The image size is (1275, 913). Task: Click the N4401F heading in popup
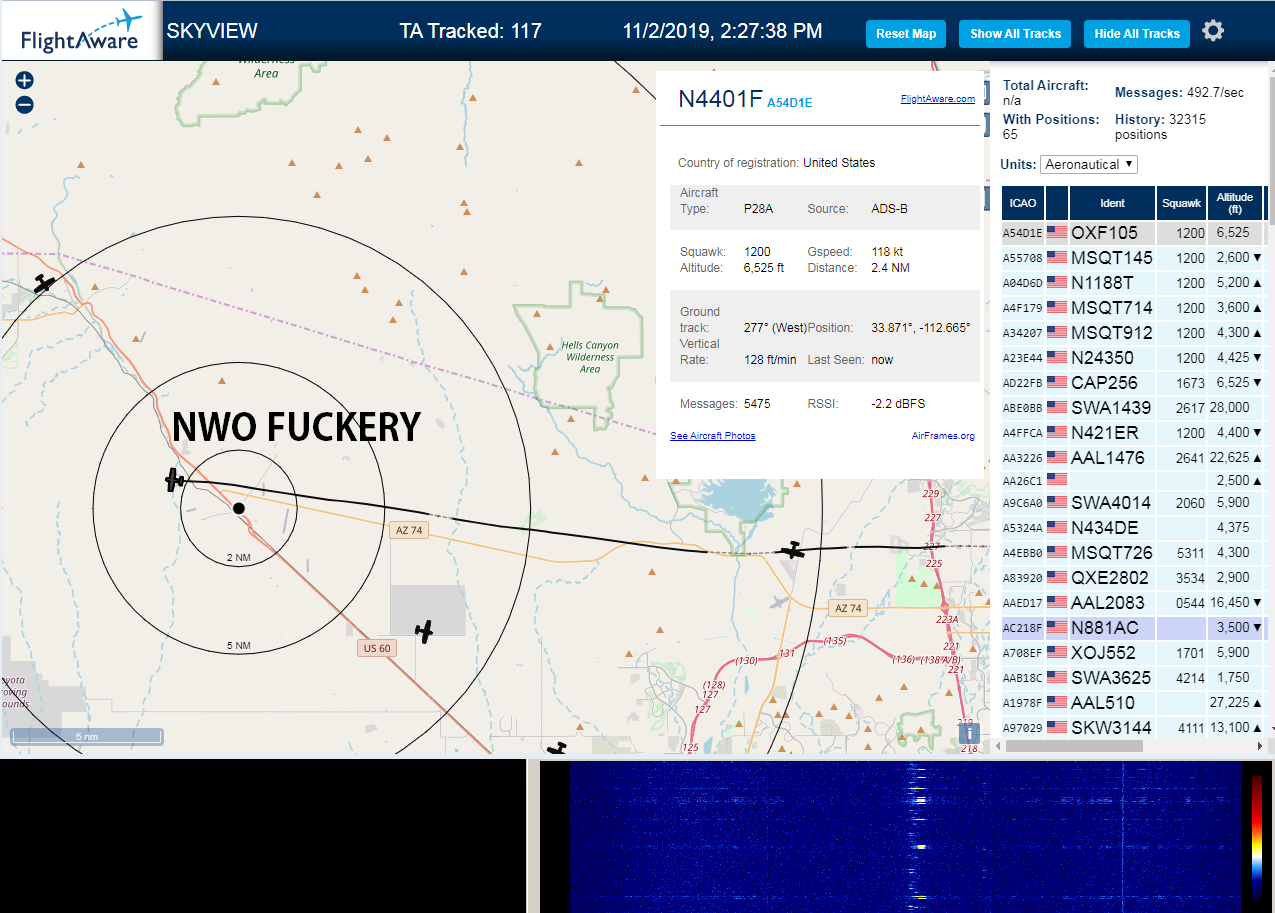(x=720, y=99)
